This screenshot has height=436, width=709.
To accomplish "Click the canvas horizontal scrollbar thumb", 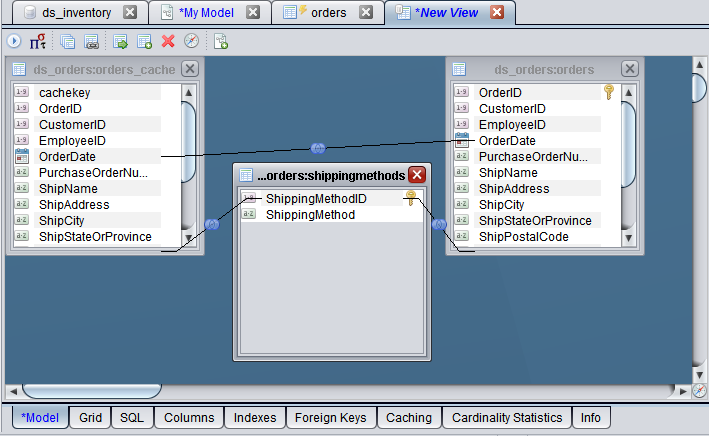I will click(x=92, y=391).
